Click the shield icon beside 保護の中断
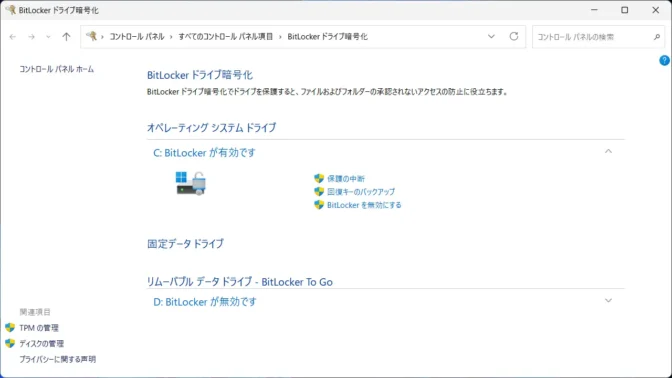The height and width of the screenshot is (378, 672). tap(318, 178)
